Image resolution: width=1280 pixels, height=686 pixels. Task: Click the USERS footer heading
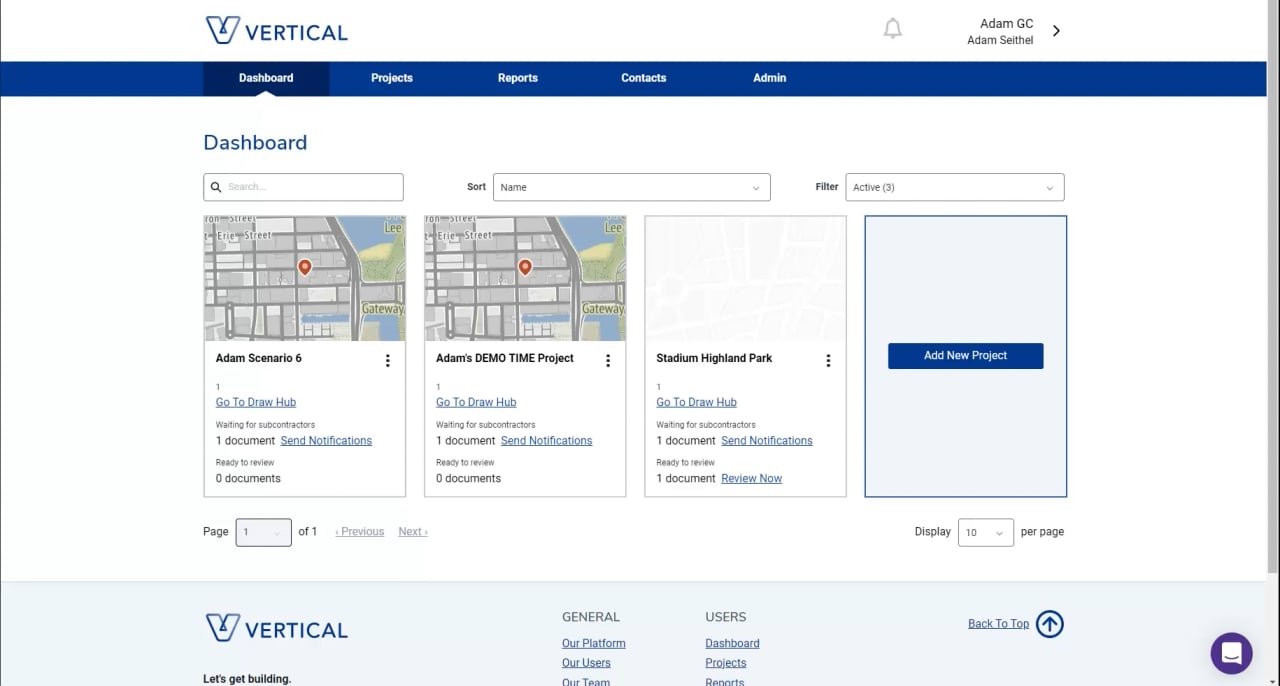(x=726, y=617)
